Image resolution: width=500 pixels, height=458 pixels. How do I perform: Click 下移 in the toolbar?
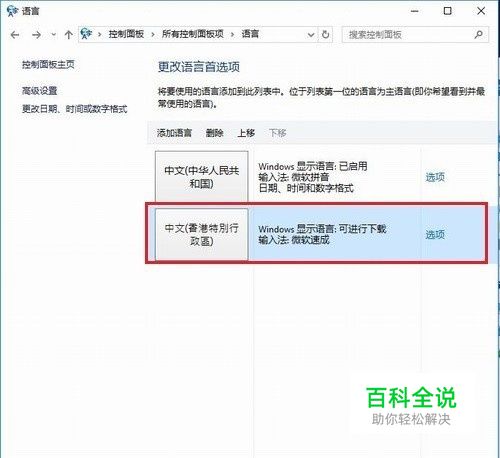278,133
